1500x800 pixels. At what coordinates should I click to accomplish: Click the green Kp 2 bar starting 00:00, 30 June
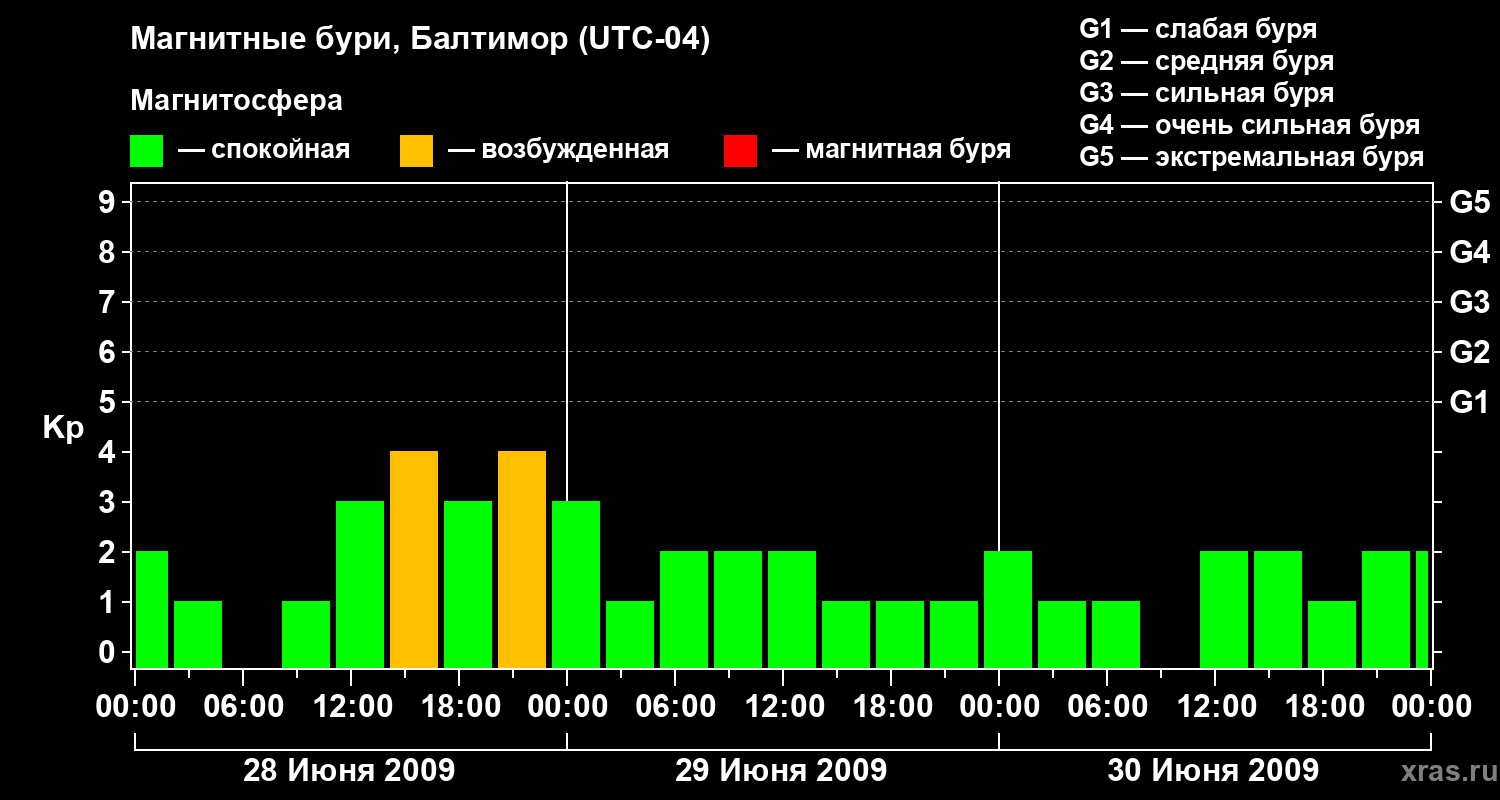tap(1008, 610)
